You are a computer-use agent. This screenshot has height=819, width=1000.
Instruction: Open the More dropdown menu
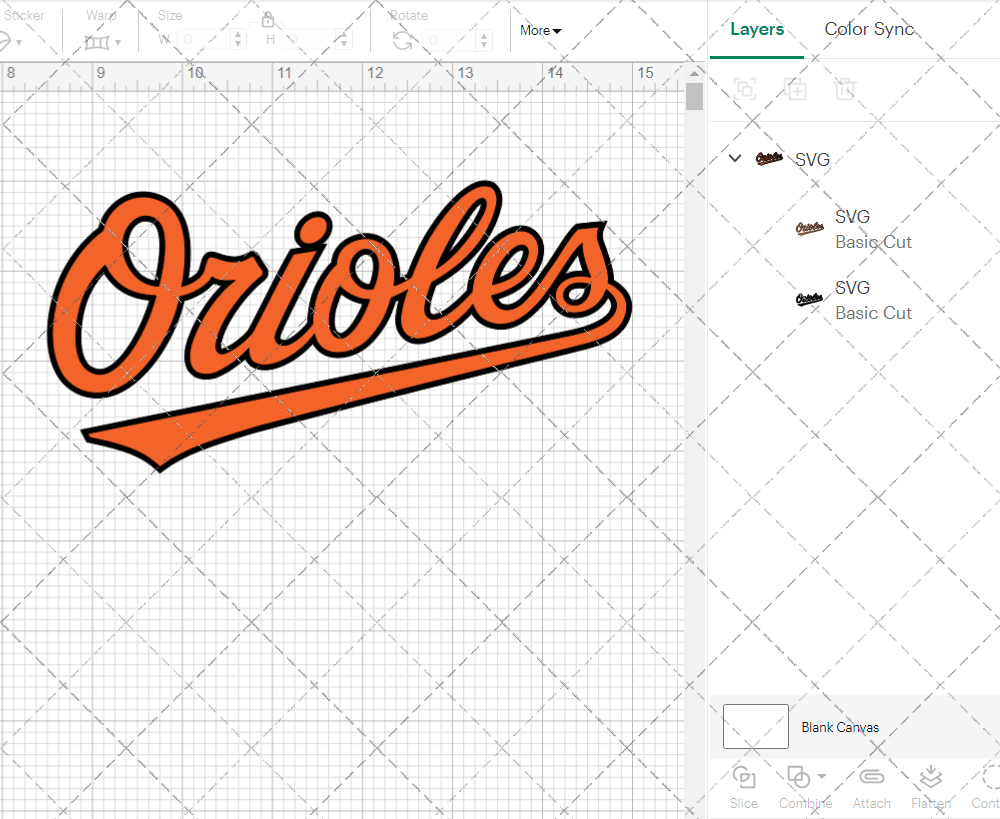540,31
